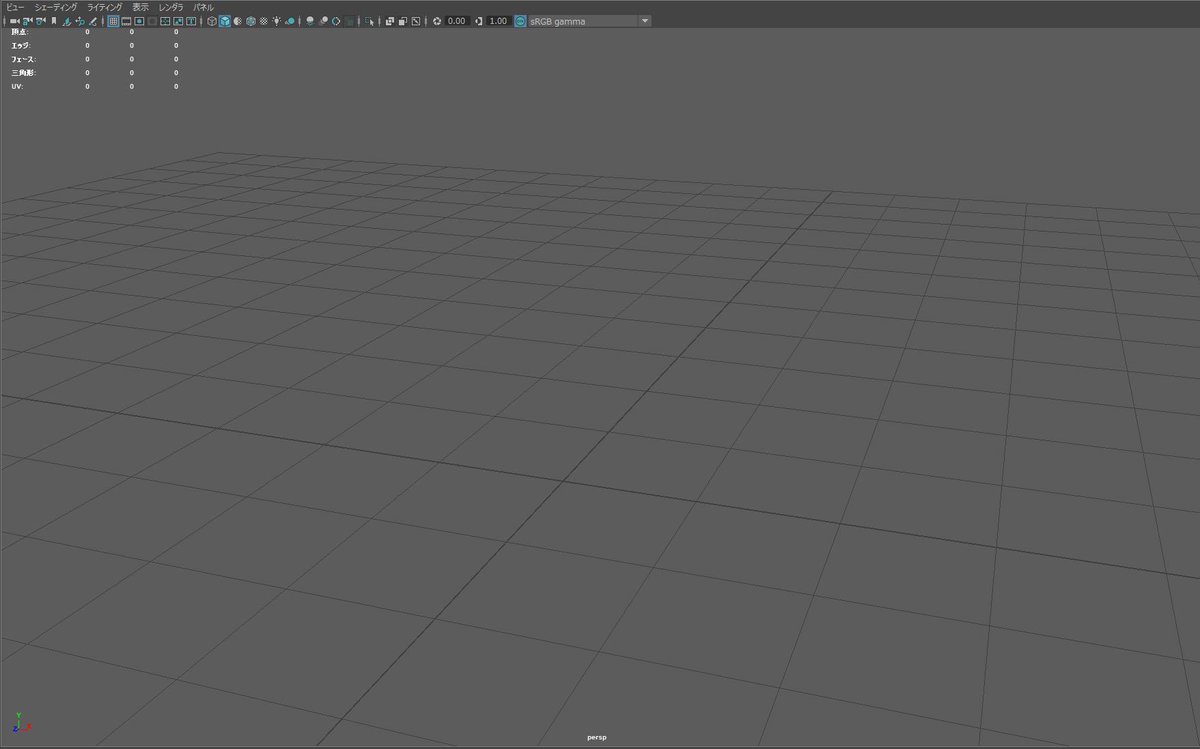This screenshot has height=749, width=1200.
Task: Click the Image Plane icon
Action: click(x=67, y=21)
